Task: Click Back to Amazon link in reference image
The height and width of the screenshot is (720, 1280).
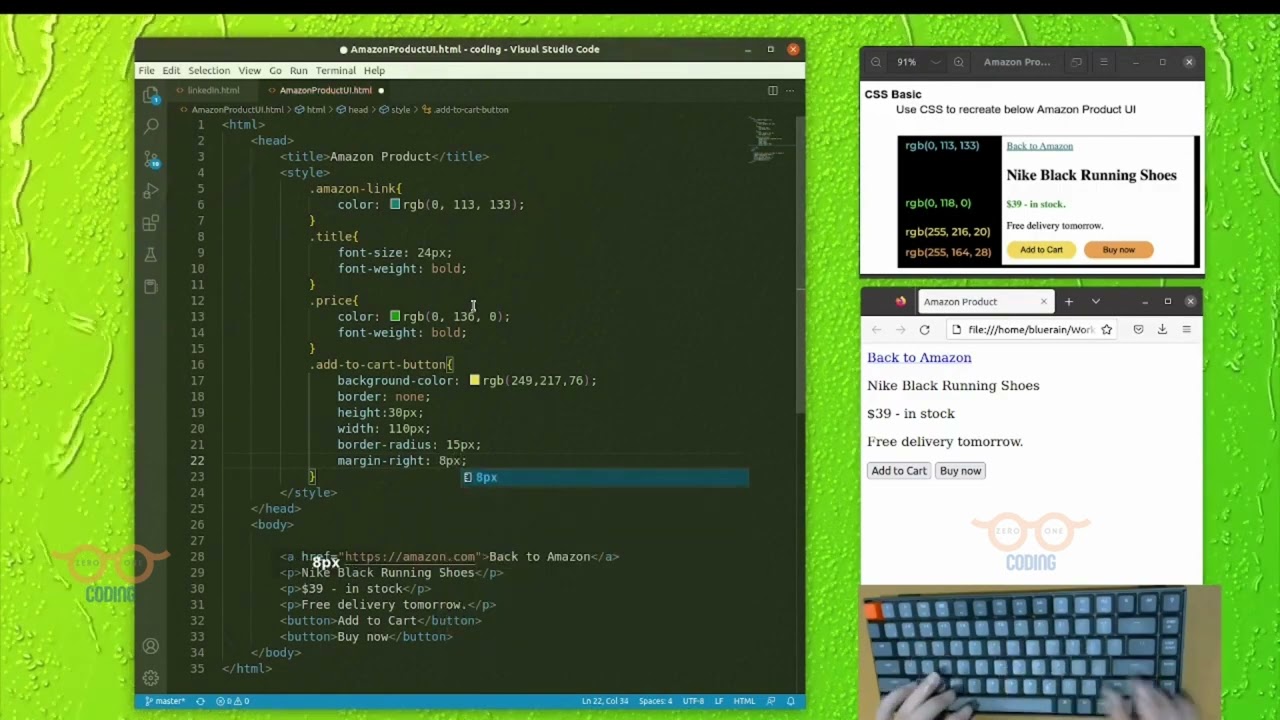Action: tap(1039, 146)
